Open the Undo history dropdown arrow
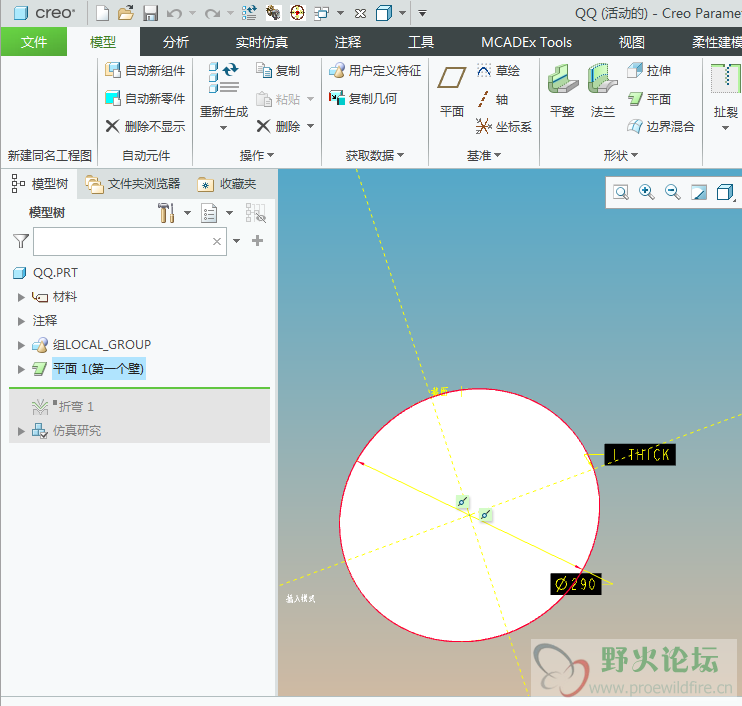The image size is (742, 706). [x=192, y=13]
